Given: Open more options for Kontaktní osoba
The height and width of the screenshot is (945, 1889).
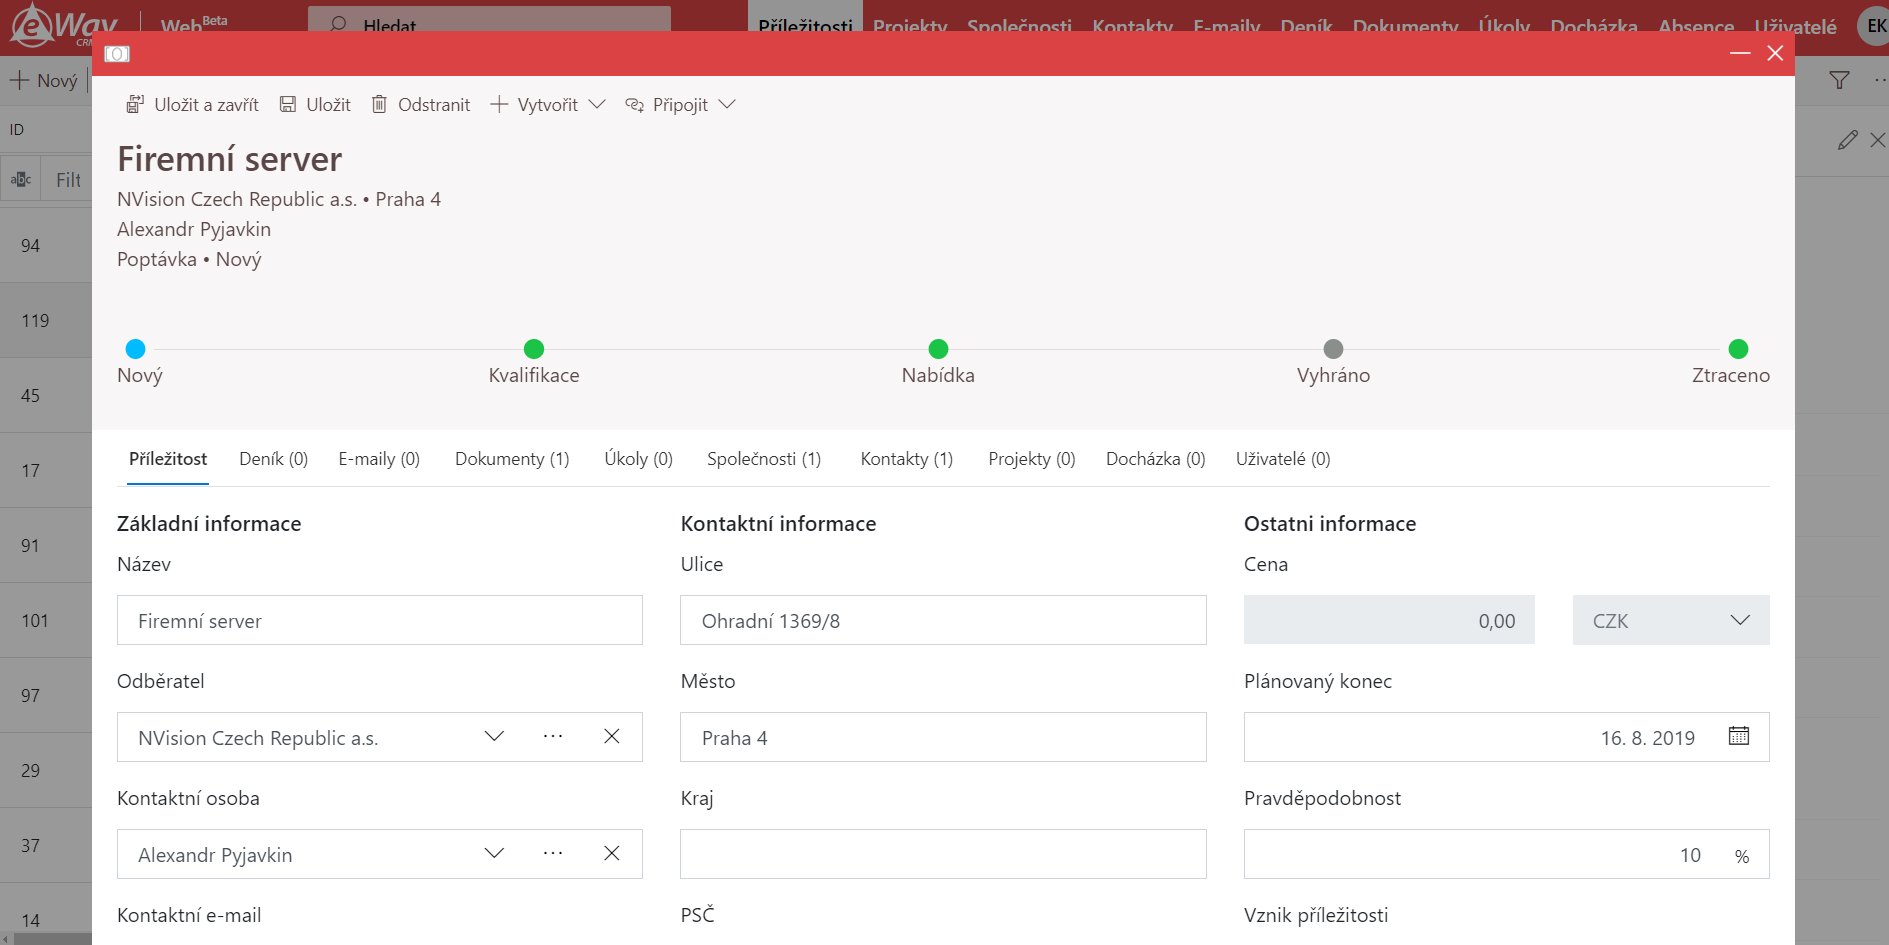Looking at the screenshot, I should [x=553, y=853].
